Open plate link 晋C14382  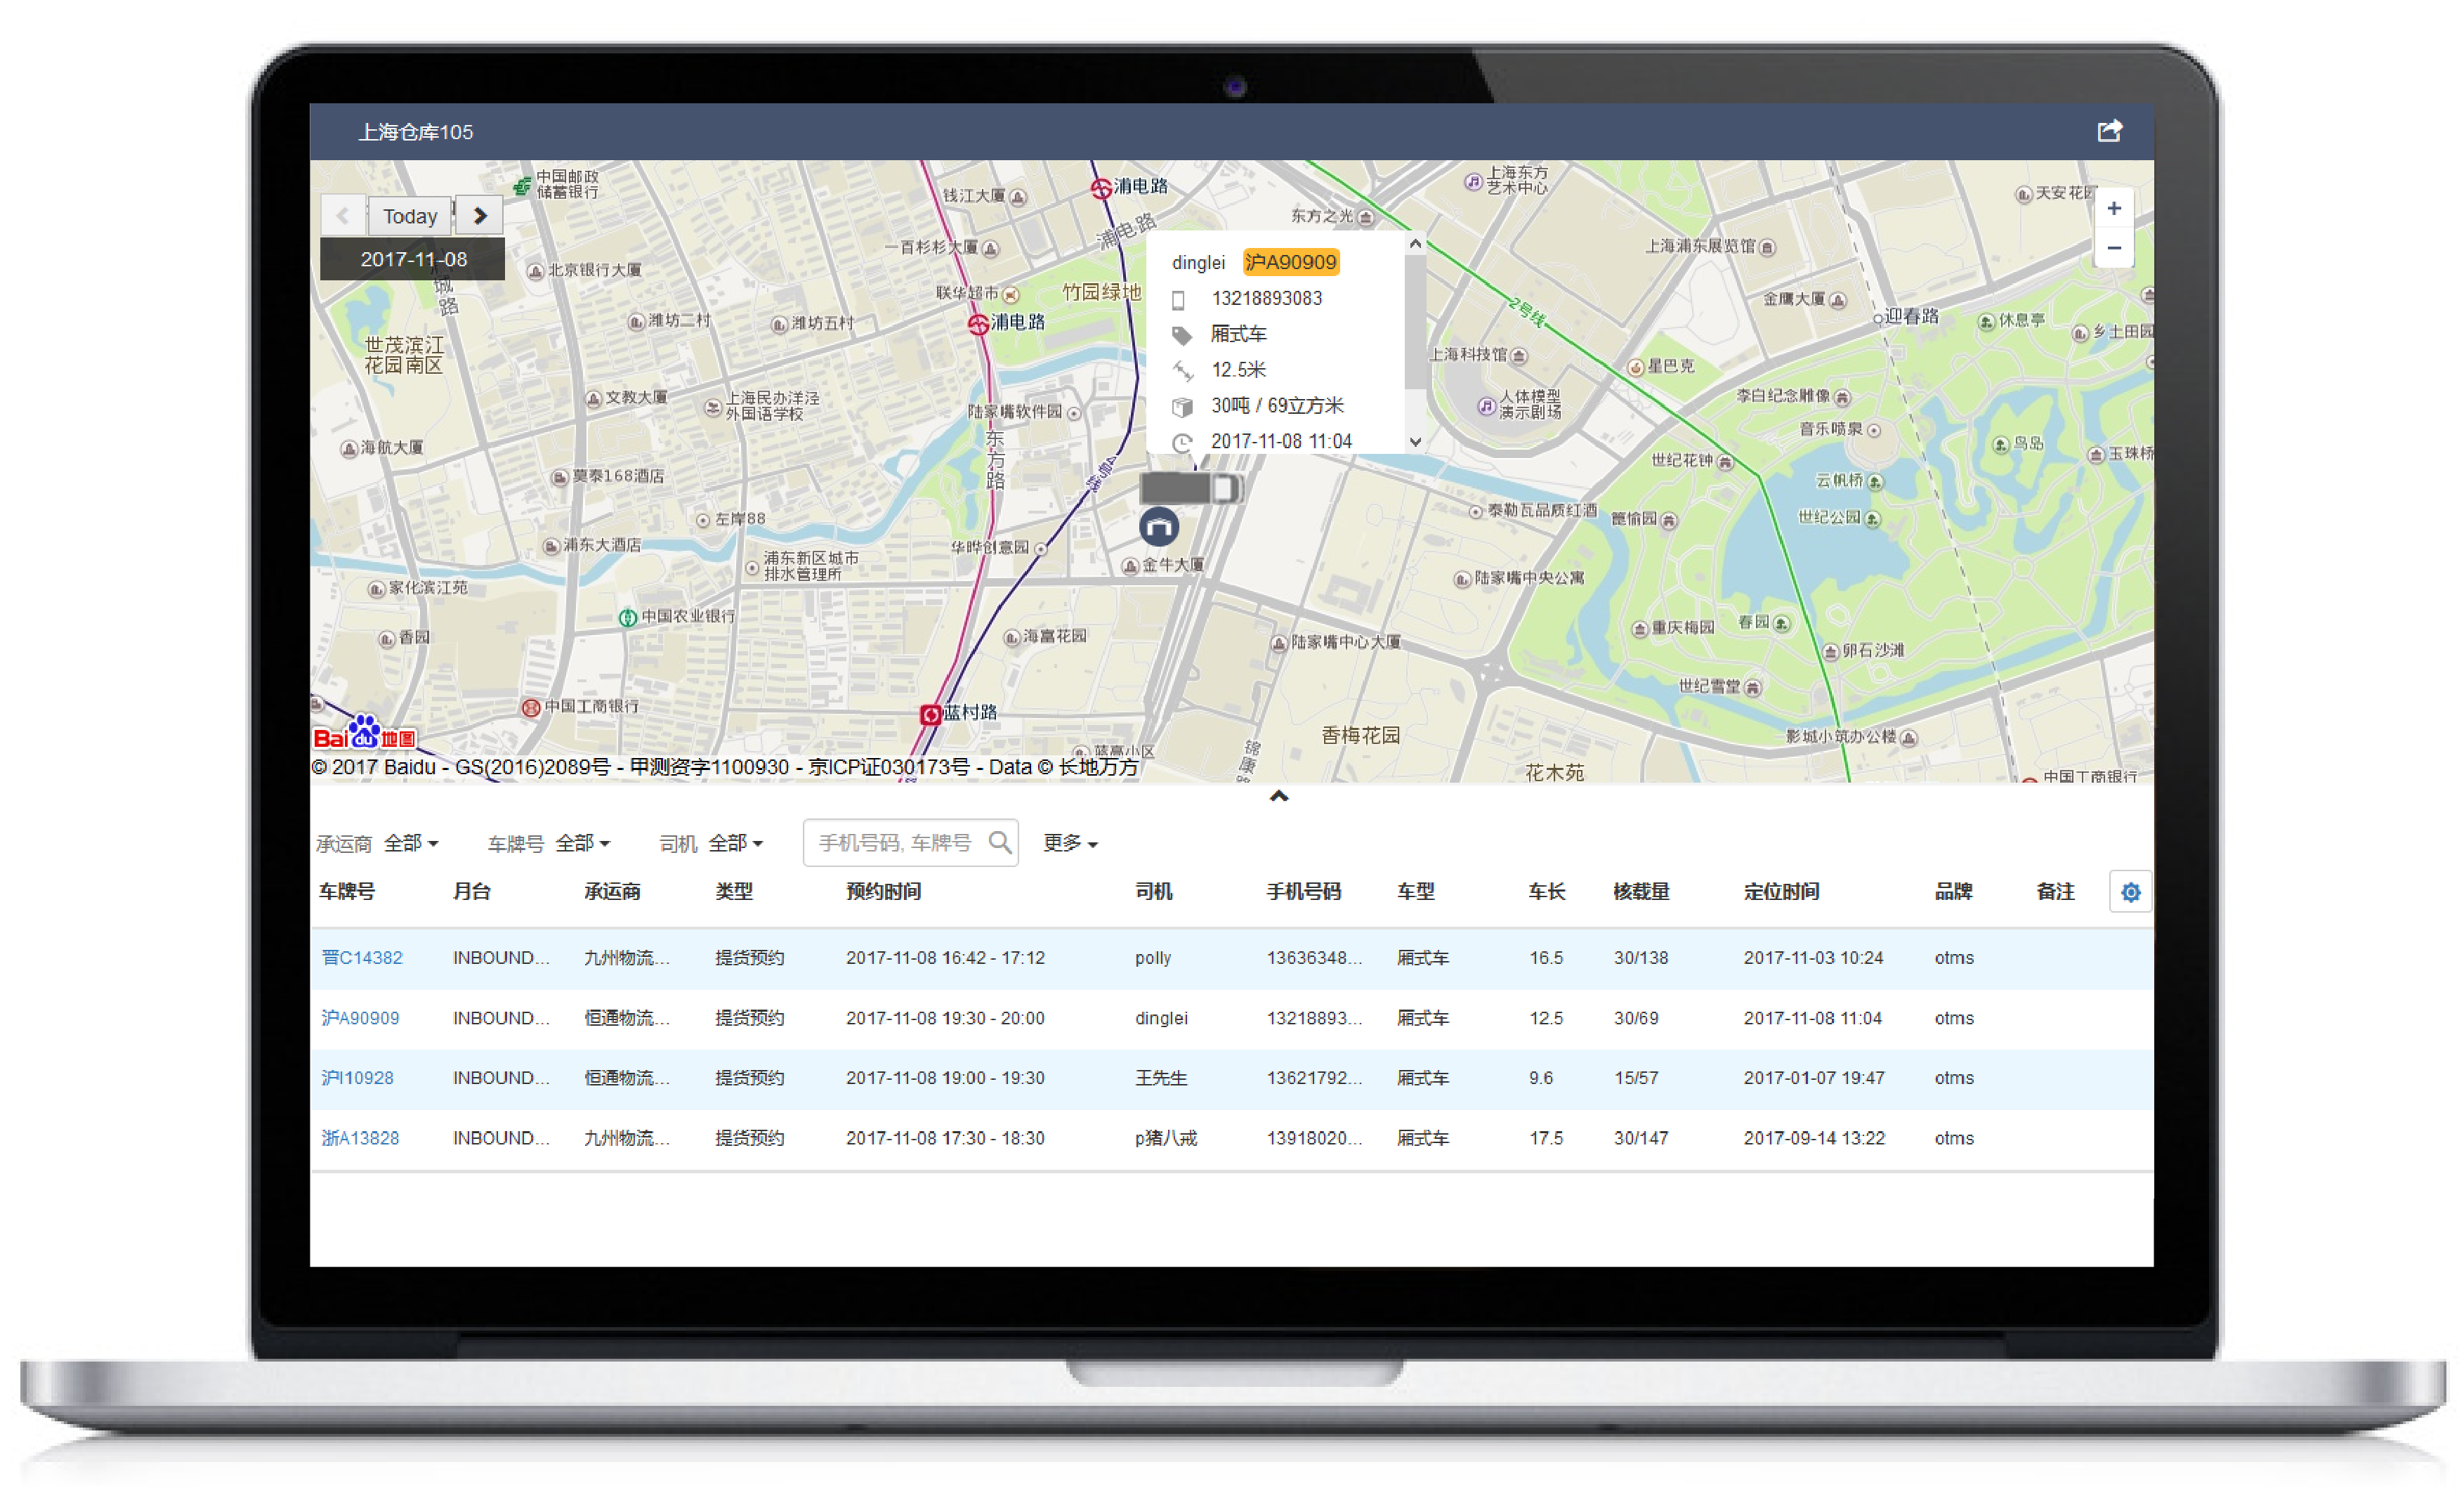pyautogui.click(x=362, y=957)
